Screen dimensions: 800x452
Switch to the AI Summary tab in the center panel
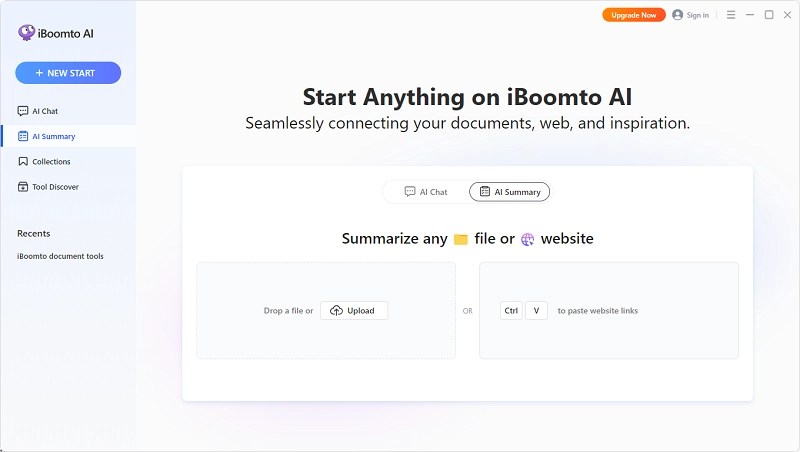(510, 192)
